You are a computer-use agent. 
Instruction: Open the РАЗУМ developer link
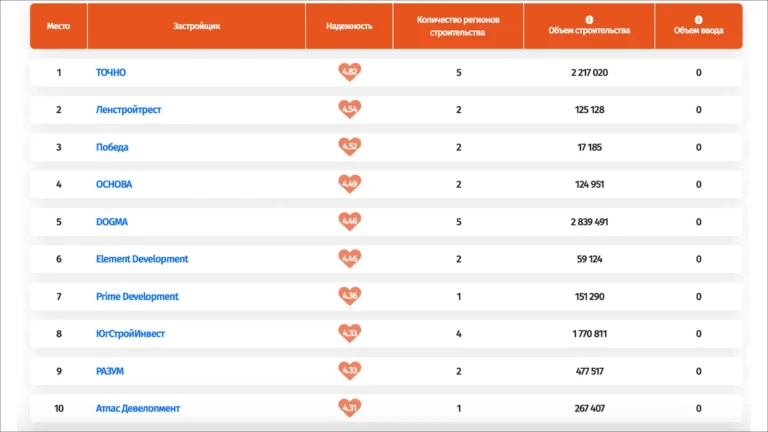[110, 371]
